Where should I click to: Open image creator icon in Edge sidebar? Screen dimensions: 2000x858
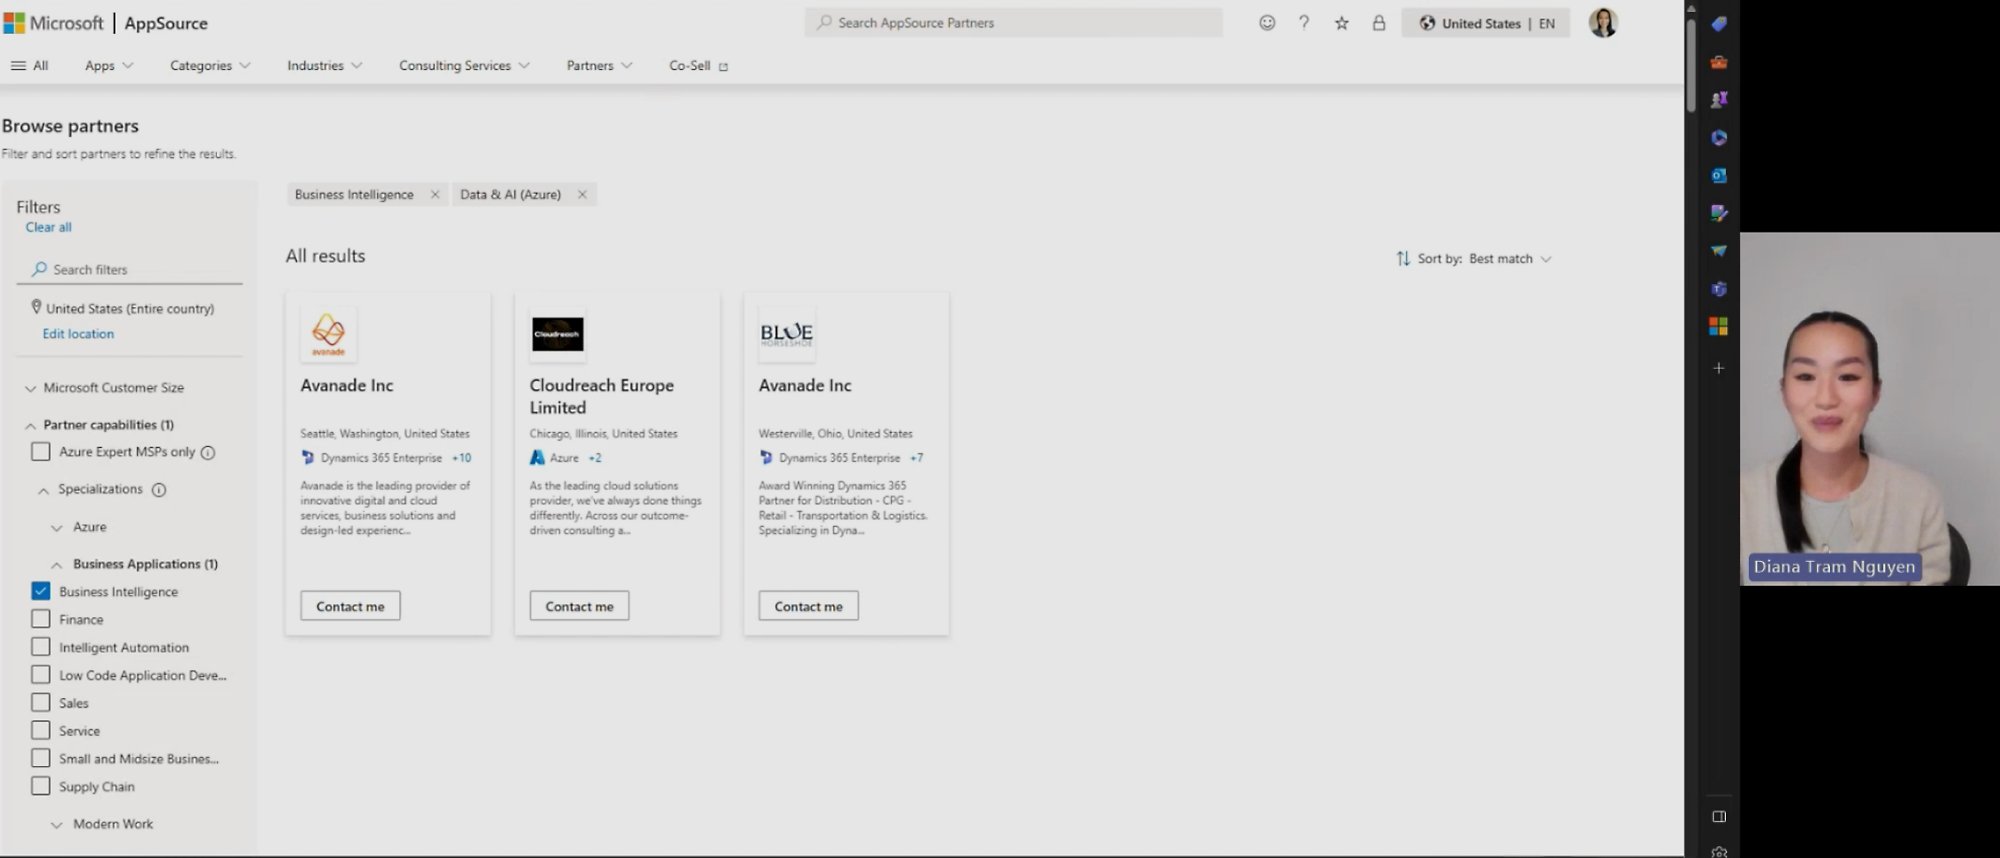tap(1719, 213)
